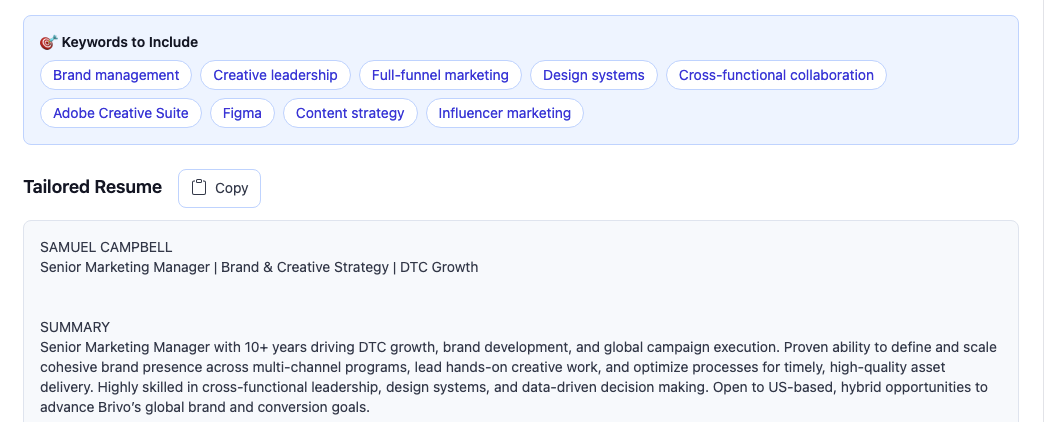Choose the Full-funnel marketing keyword tag
Image resolution: width=1044 pixels, height=422 pixels.
tap(440, 75)
